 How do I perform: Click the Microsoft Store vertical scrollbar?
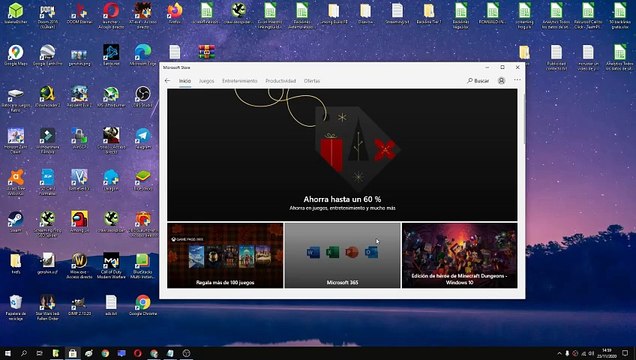523,118
